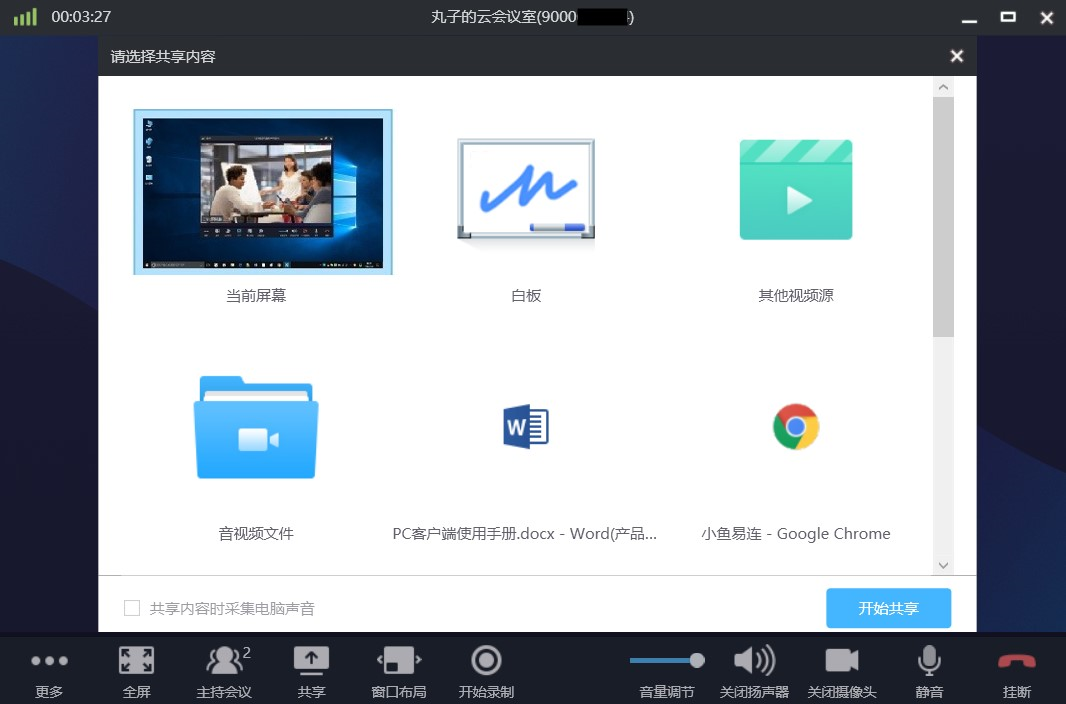This screenshot has height=704, width=1066.
Task: Click the 音视频文件 label
Action: (256, 533)
